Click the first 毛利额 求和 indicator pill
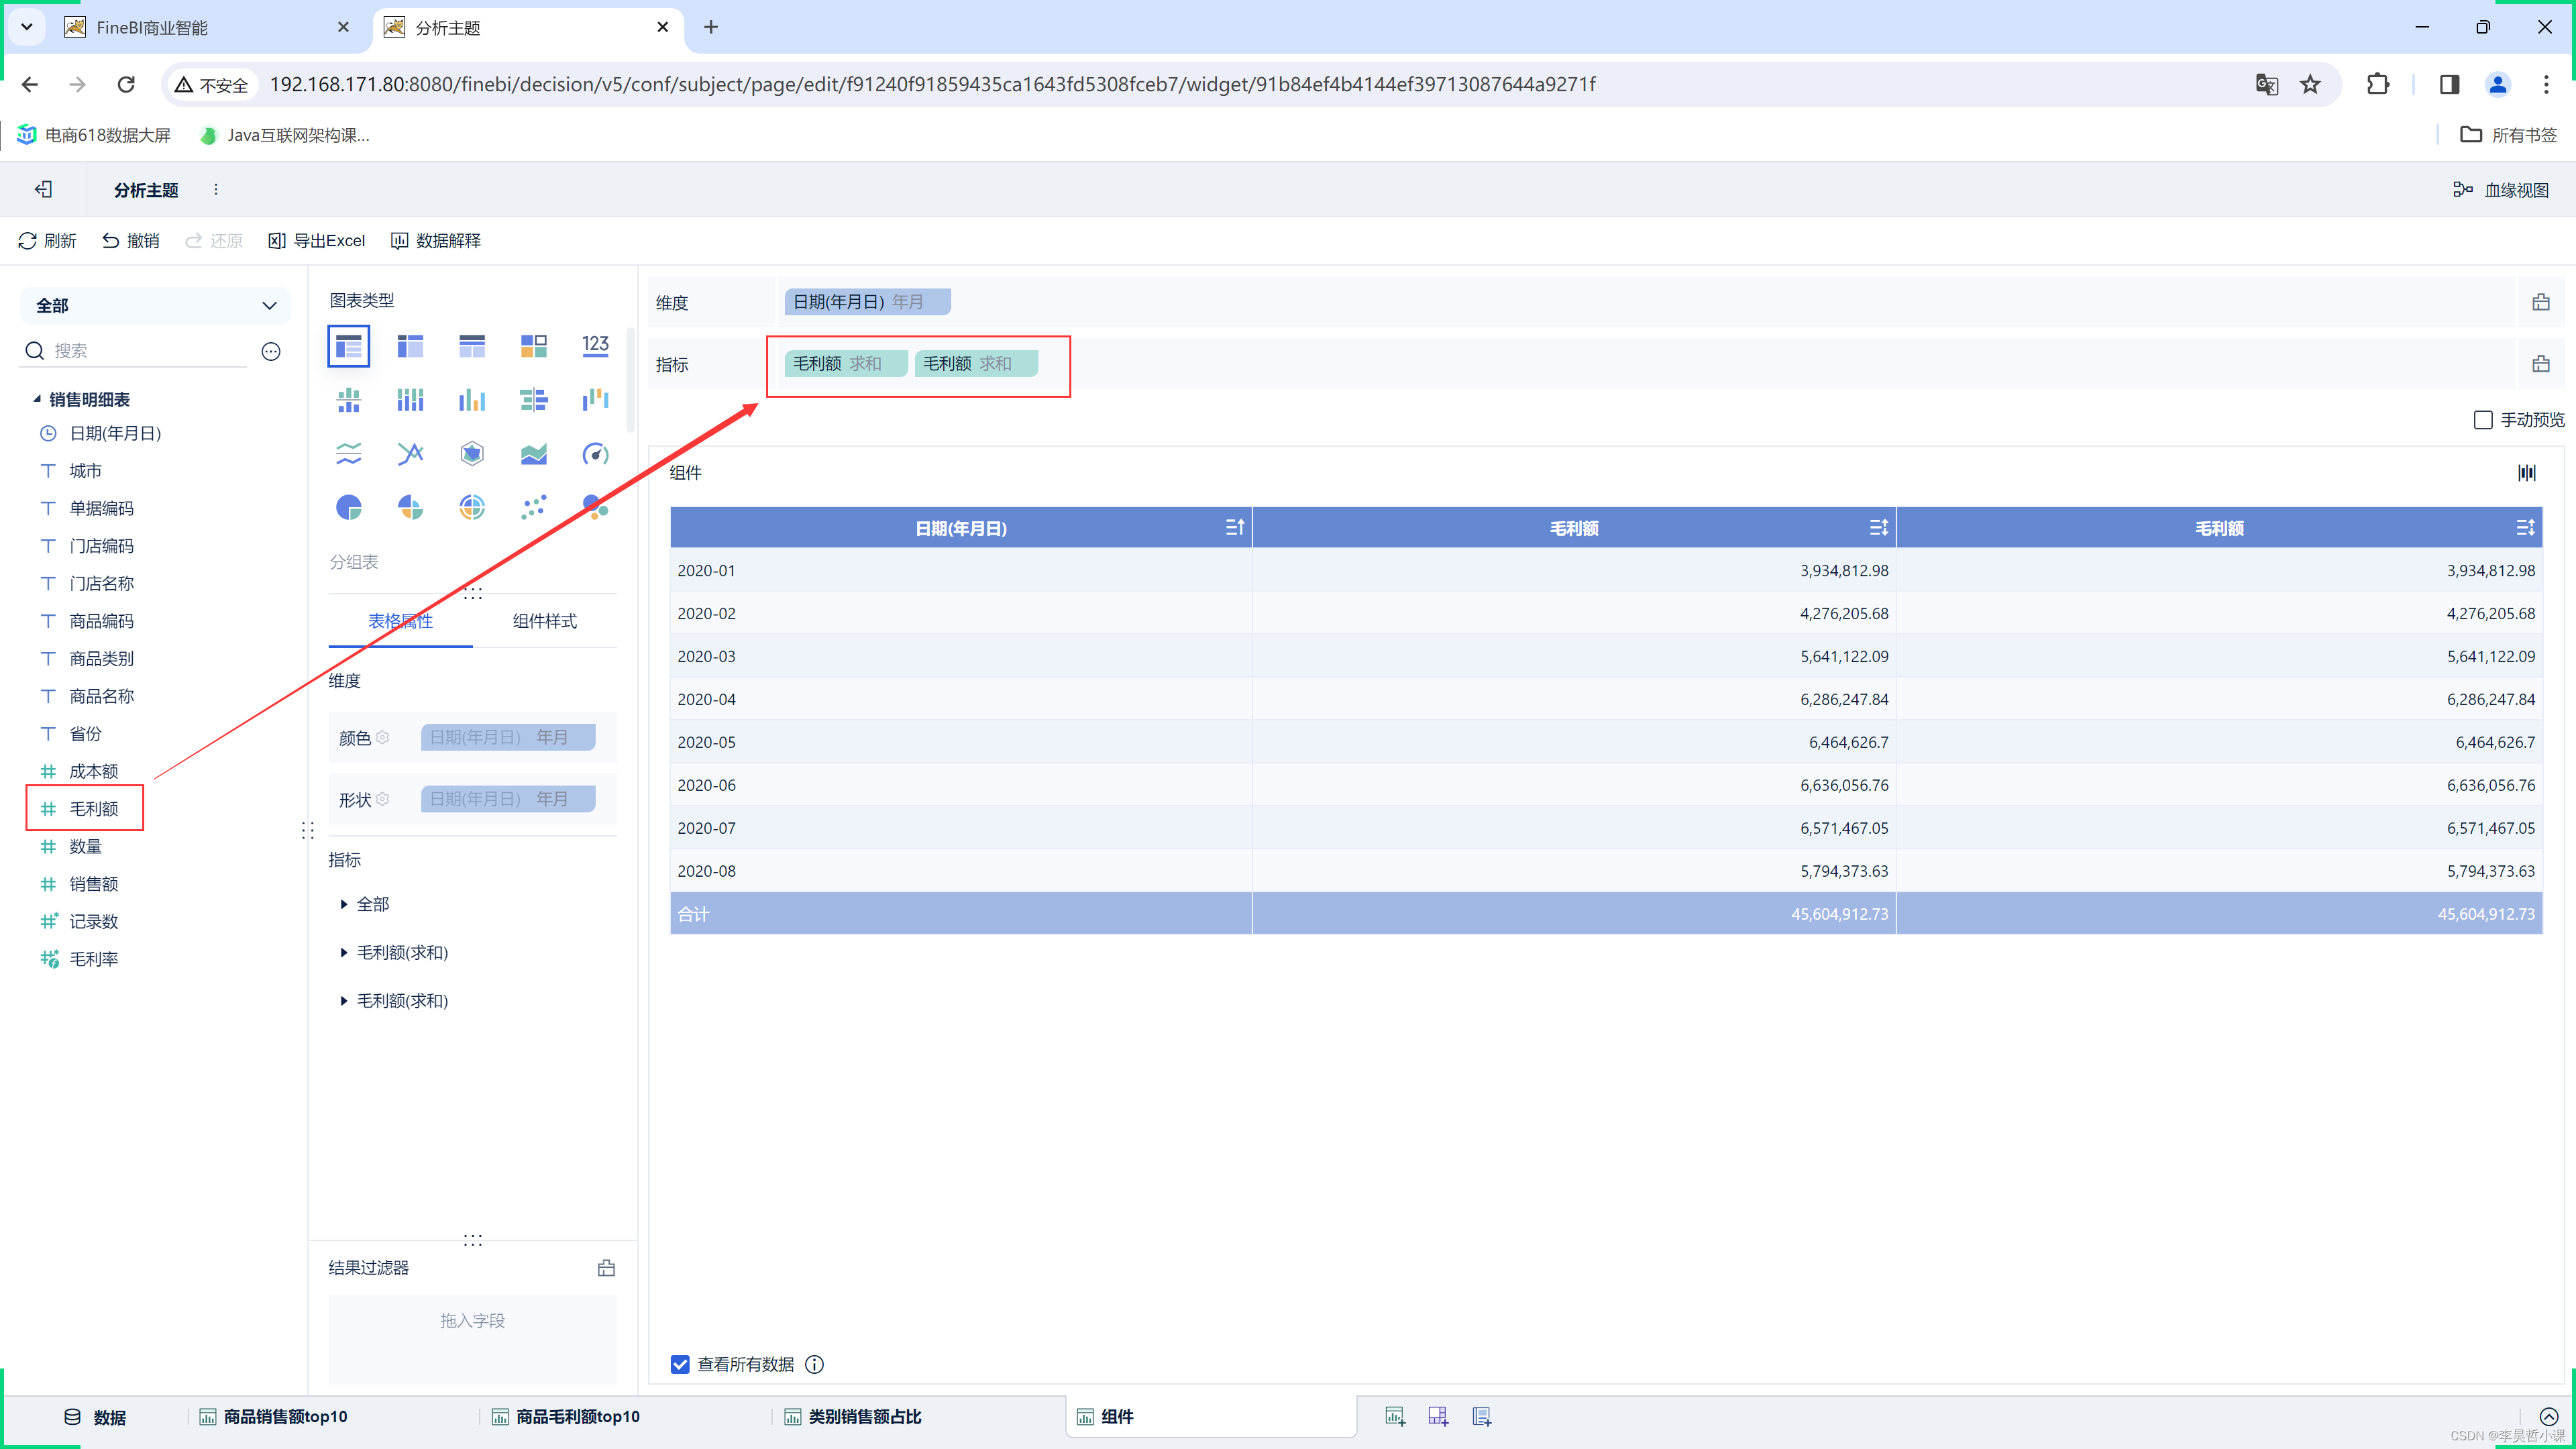The height and width of the screenshot is (1449, 2576). (846, 364)
